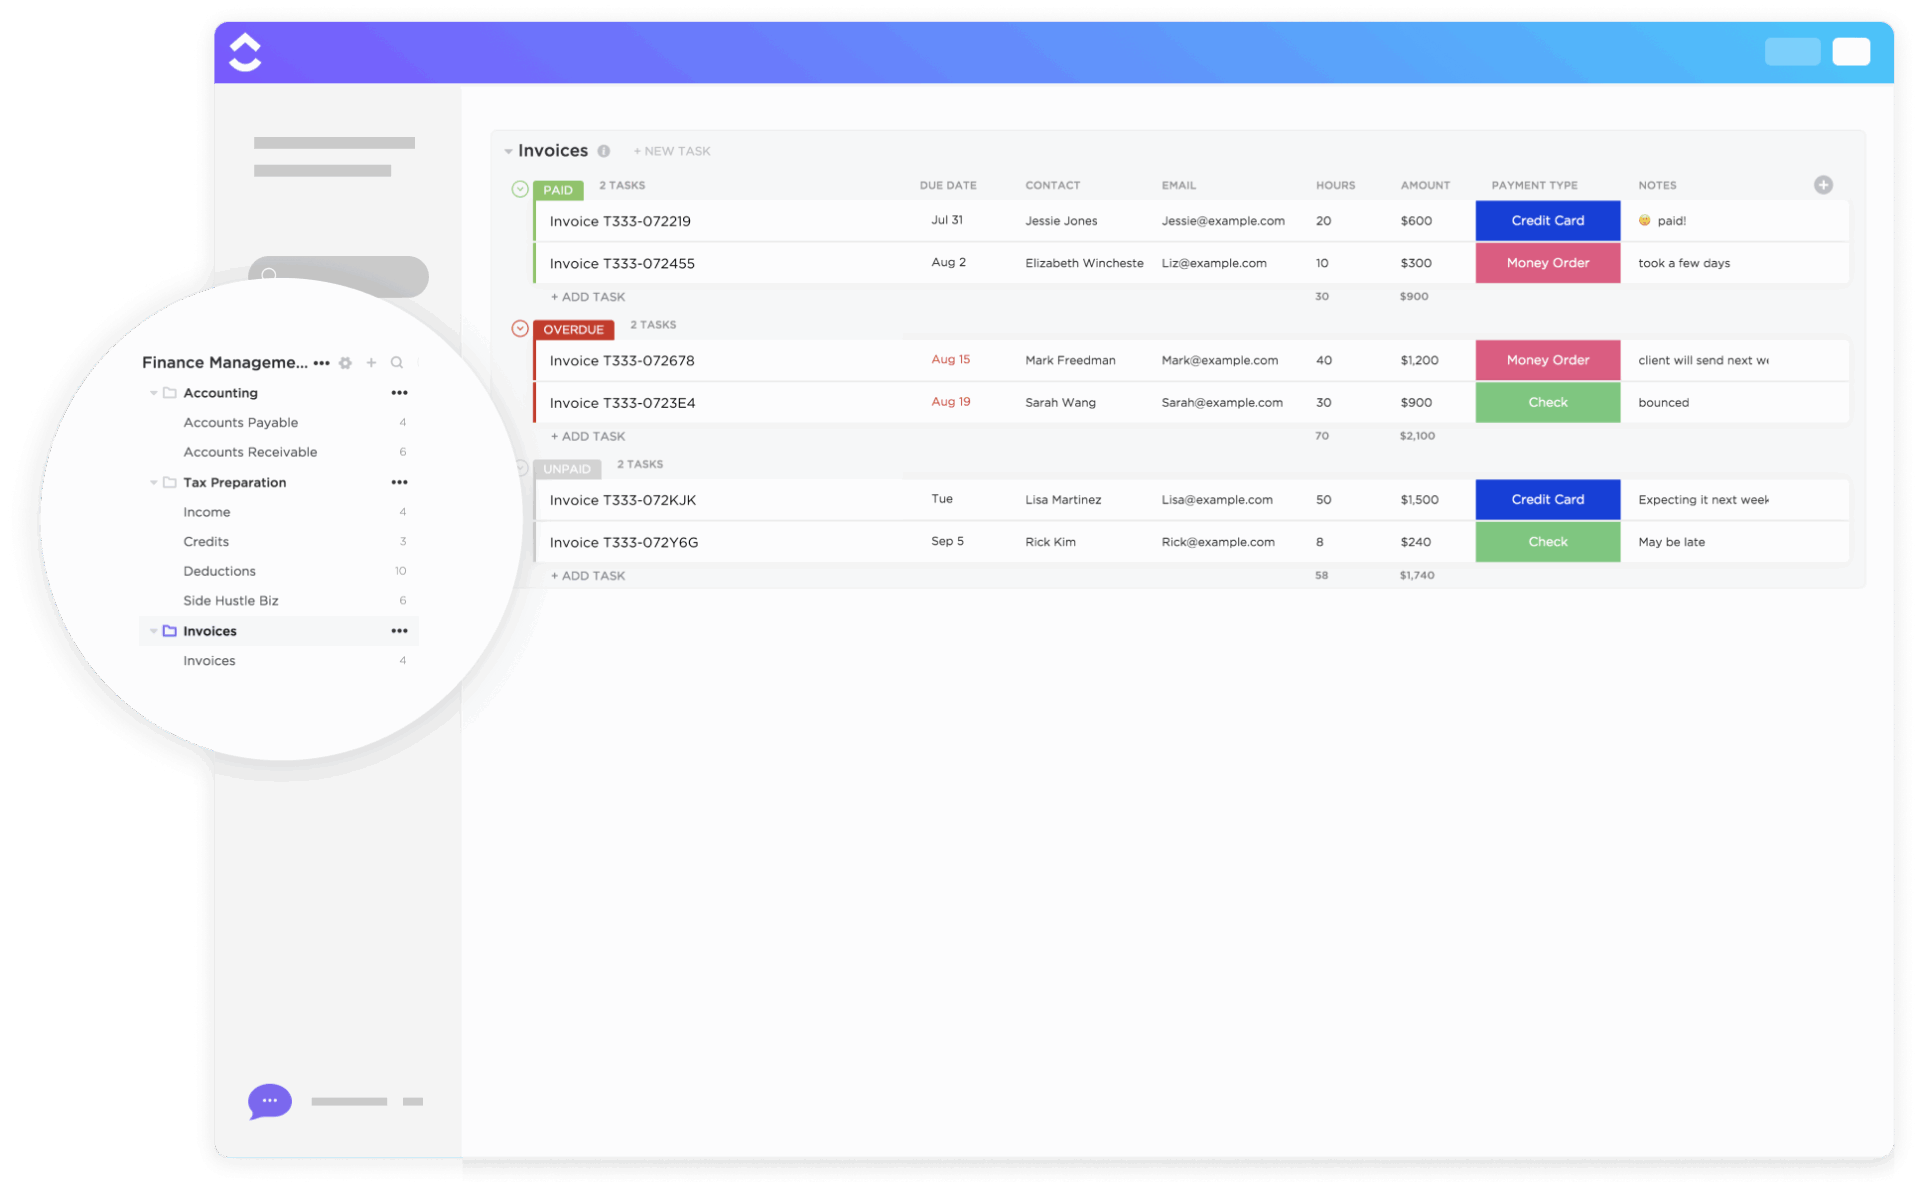Viewport: 1920px width, 1187px height.
Task: Select the Deductions list in sidebar
Action: 219,571
